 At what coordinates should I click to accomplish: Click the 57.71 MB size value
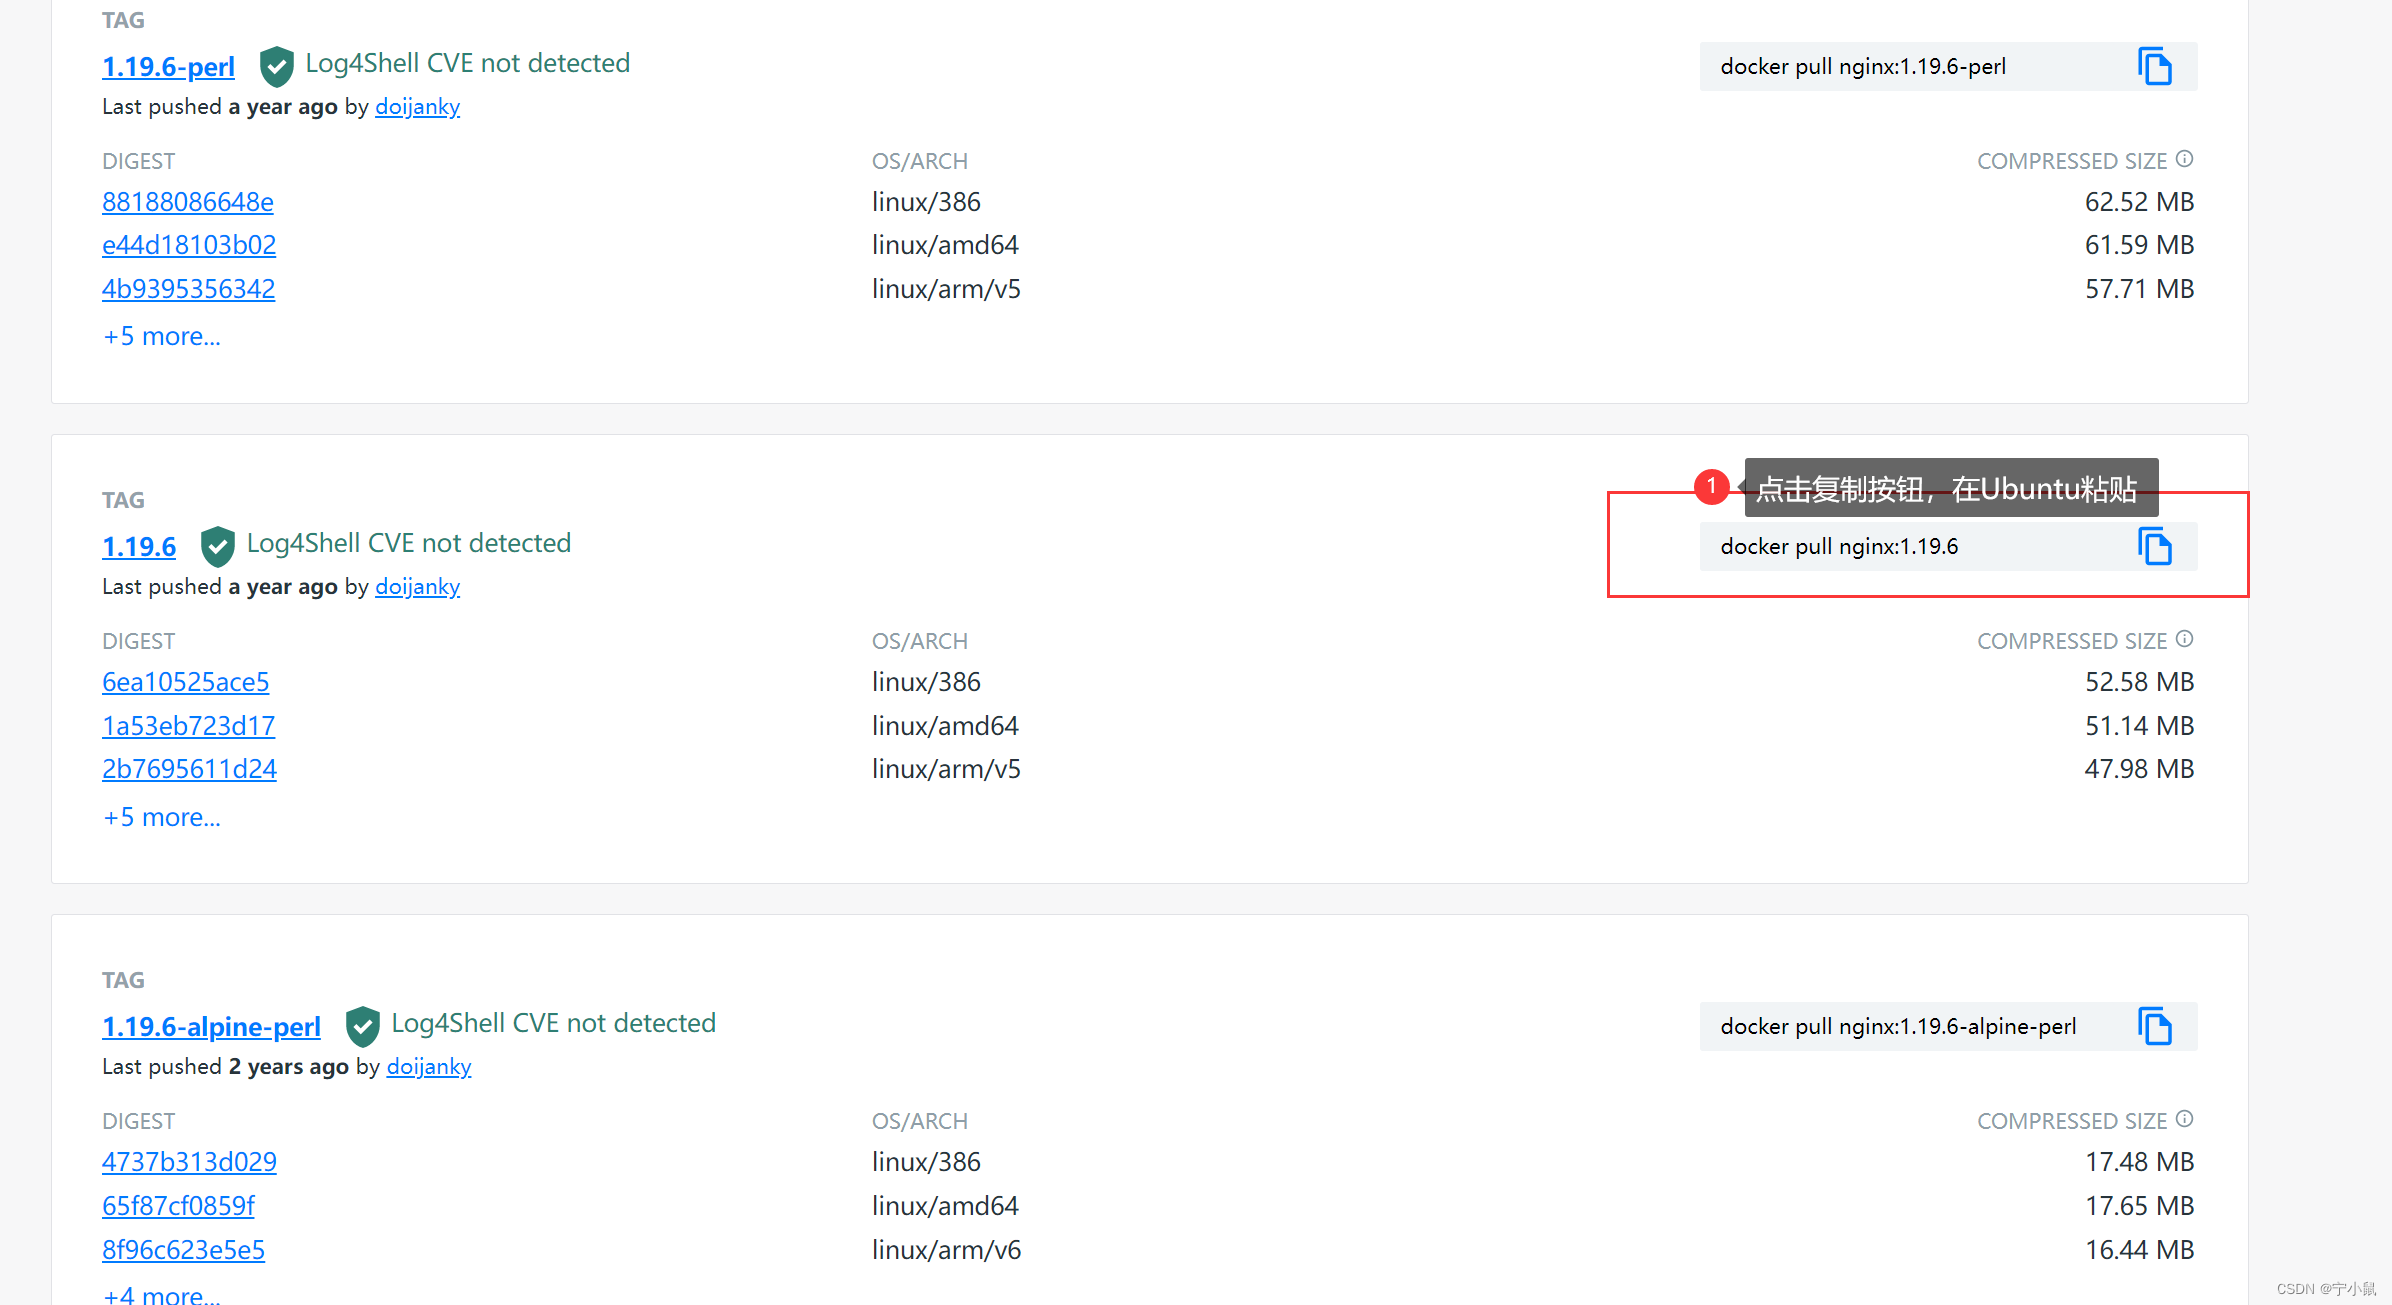coord(2139,289)
